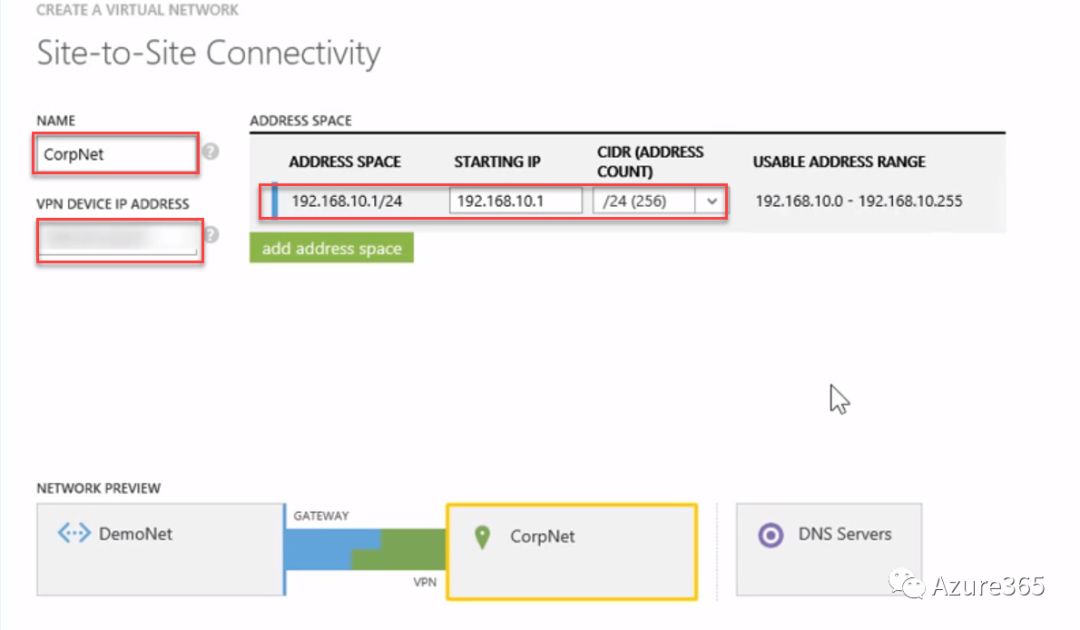The height and width of the screenshot is (630, 1080).
Task: Click the help icon beside VPN Device IP Address
Action: coord(211,235)
